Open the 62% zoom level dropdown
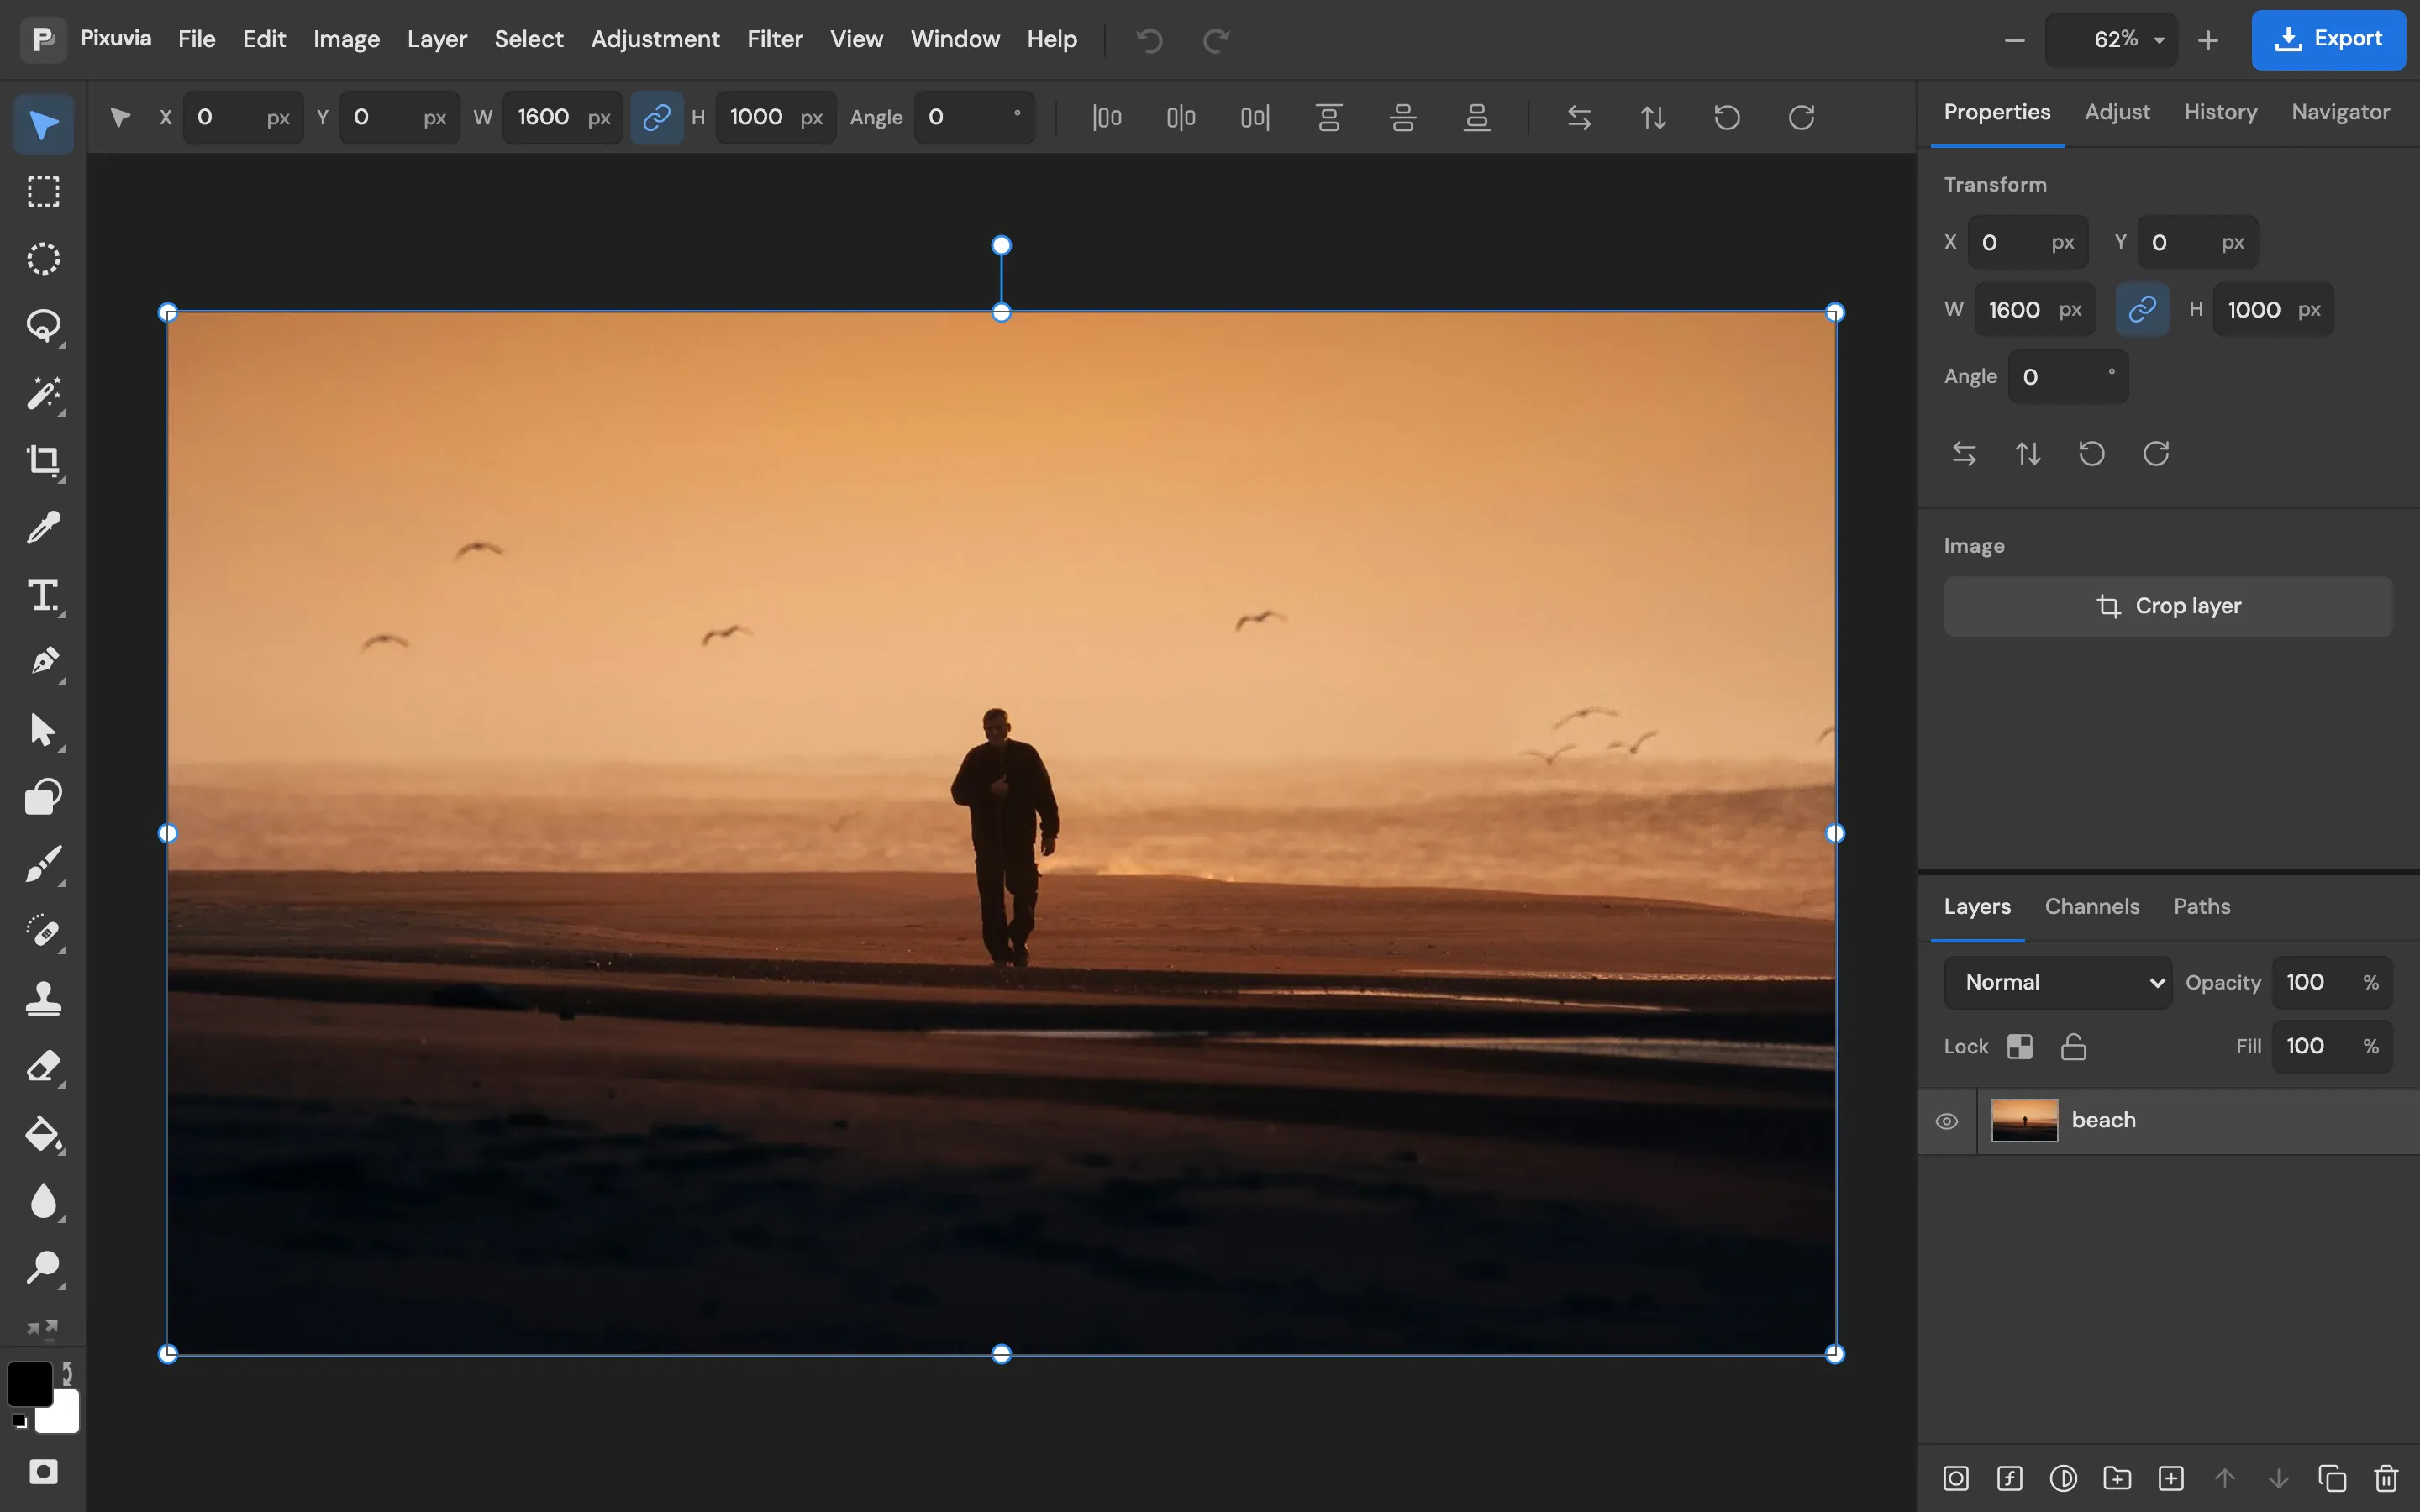 click(2111, 40)
